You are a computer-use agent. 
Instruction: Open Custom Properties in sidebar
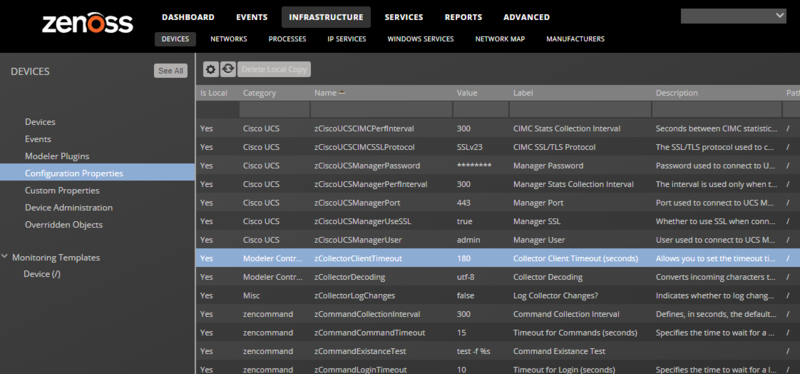(x=62, y=190)
